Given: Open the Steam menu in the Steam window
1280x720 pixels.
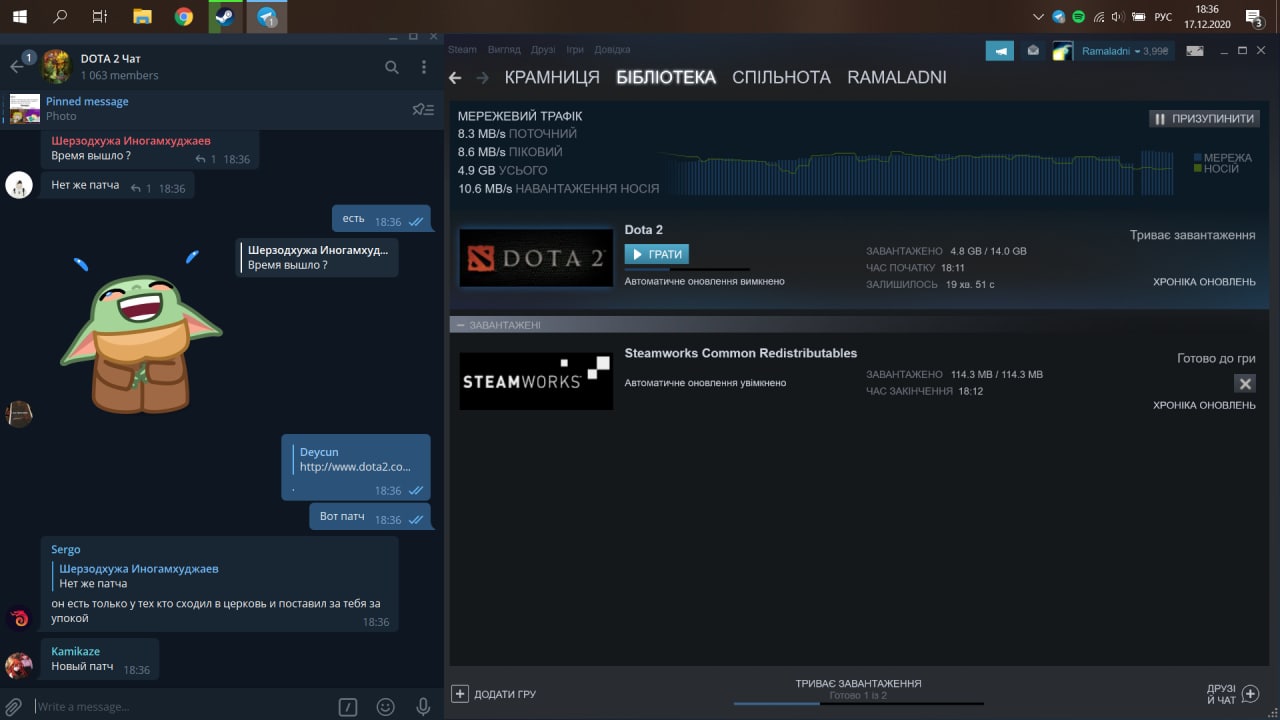Looking at the screenshot, I should [x=462, y=50].
